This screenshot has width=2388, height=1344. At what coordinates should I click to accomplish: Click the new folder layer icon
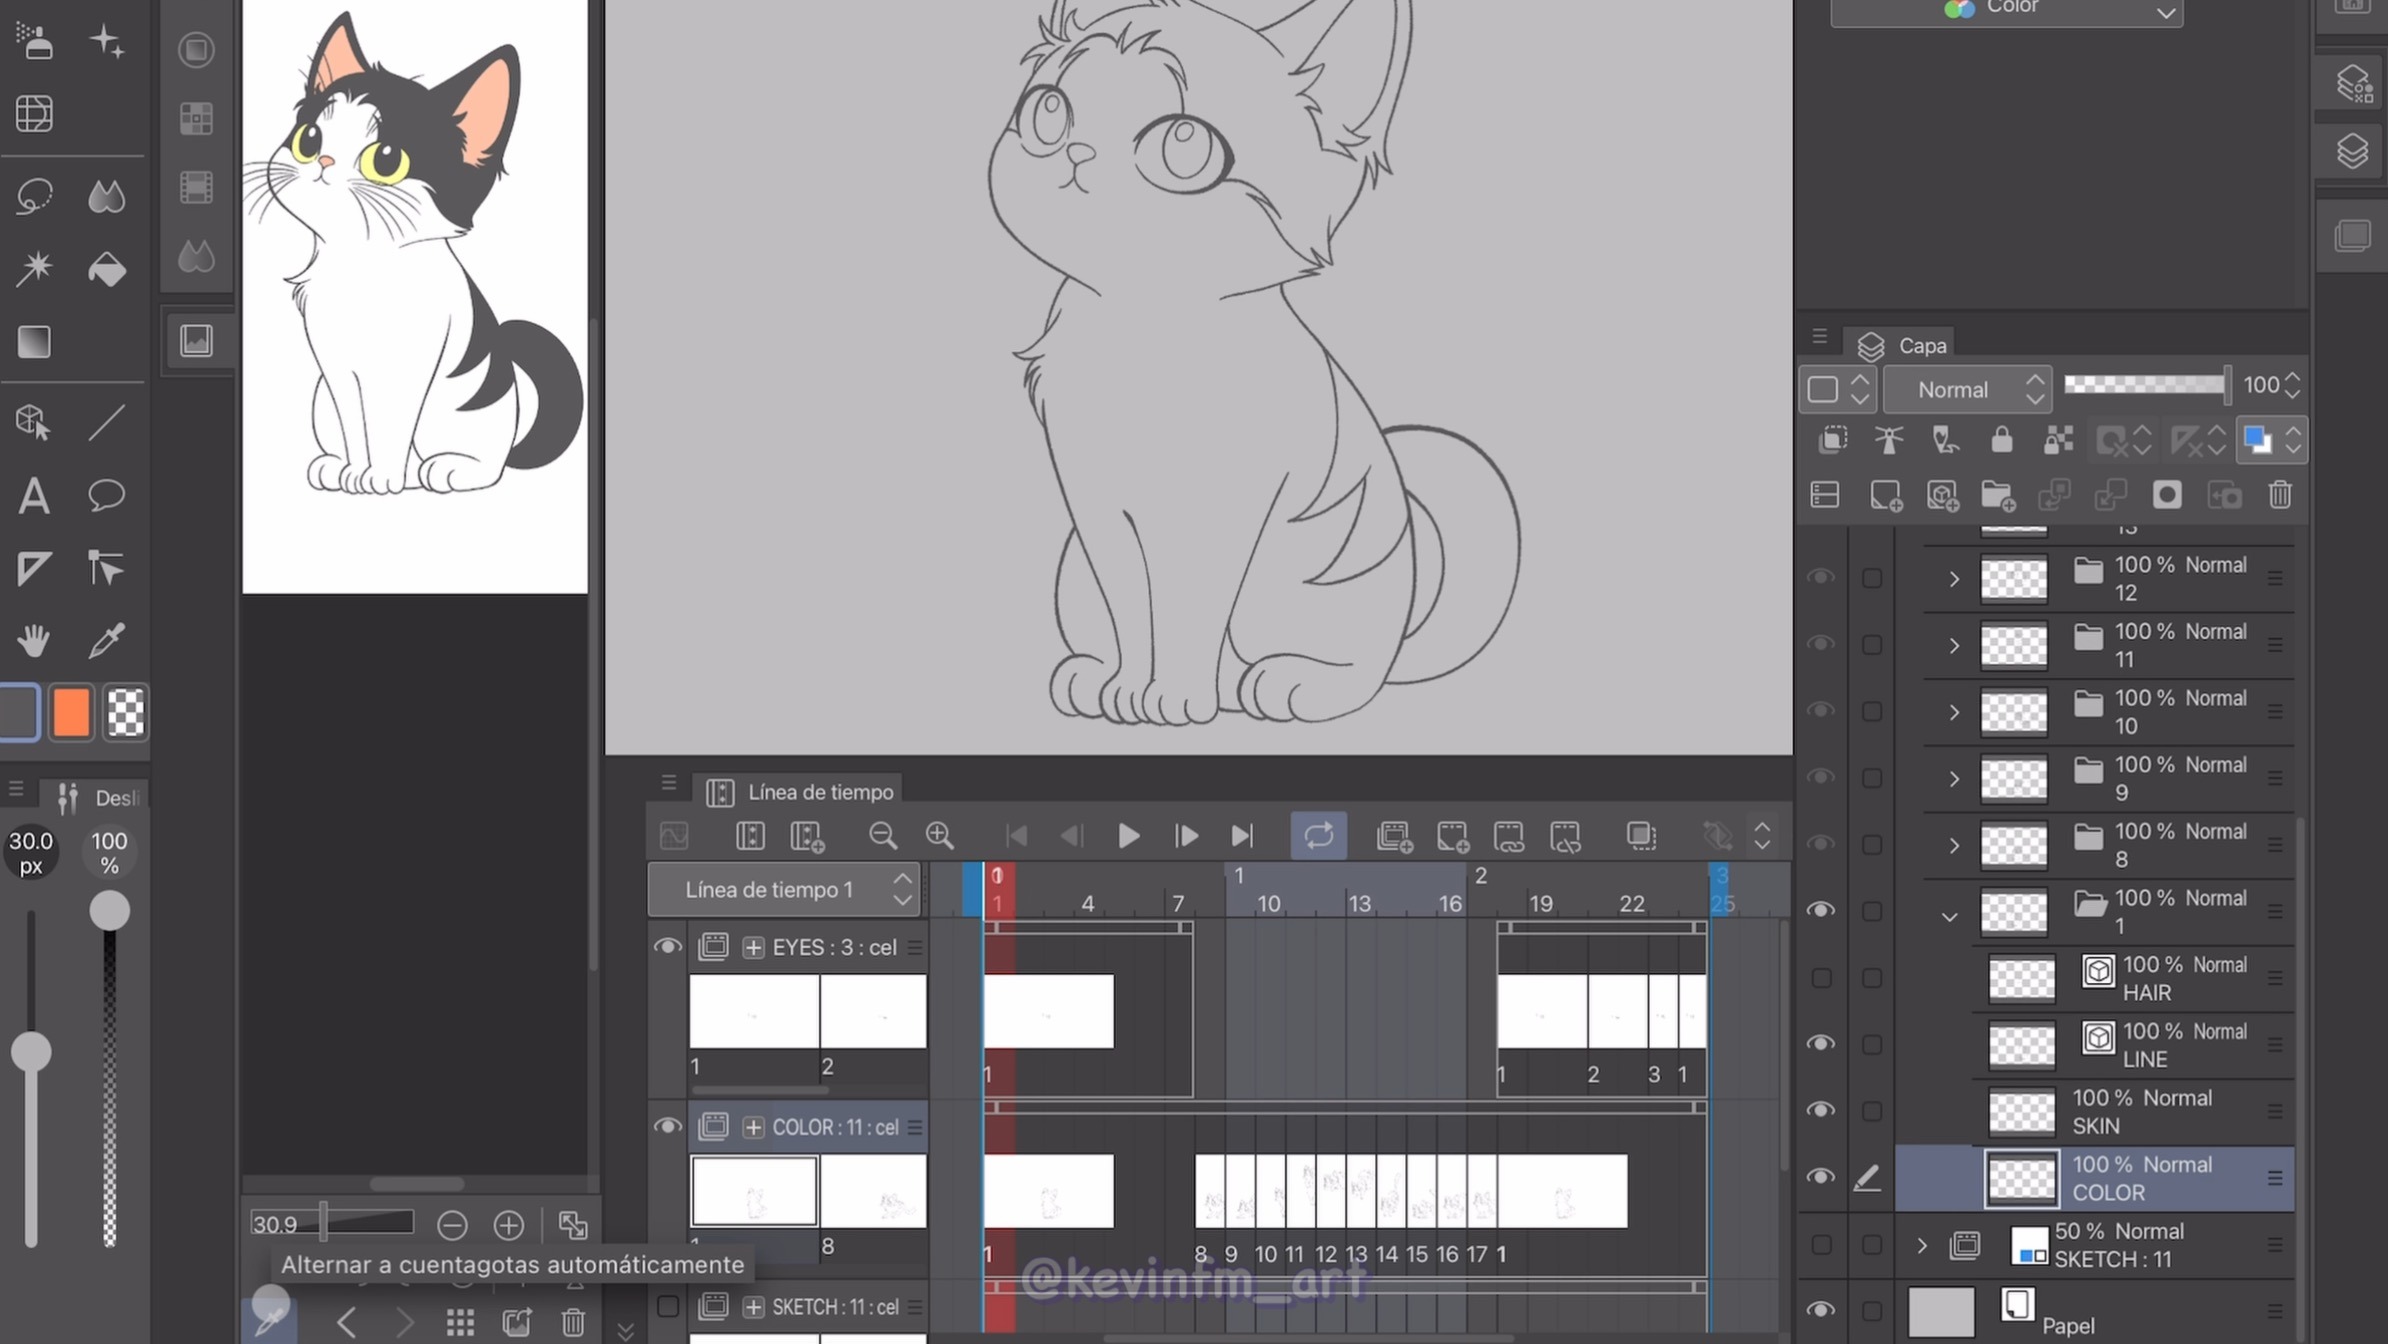[1997, 495]
